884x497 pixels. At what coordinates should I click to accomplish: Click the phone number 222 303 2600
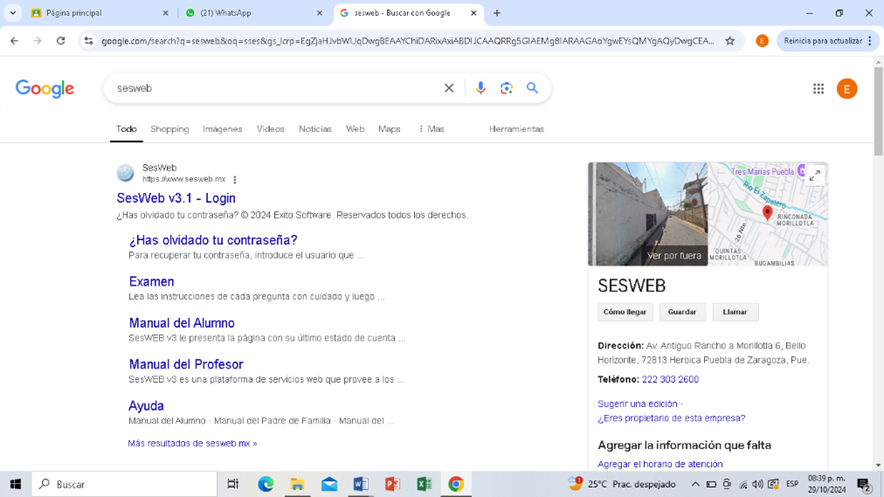tap(670, 379)
